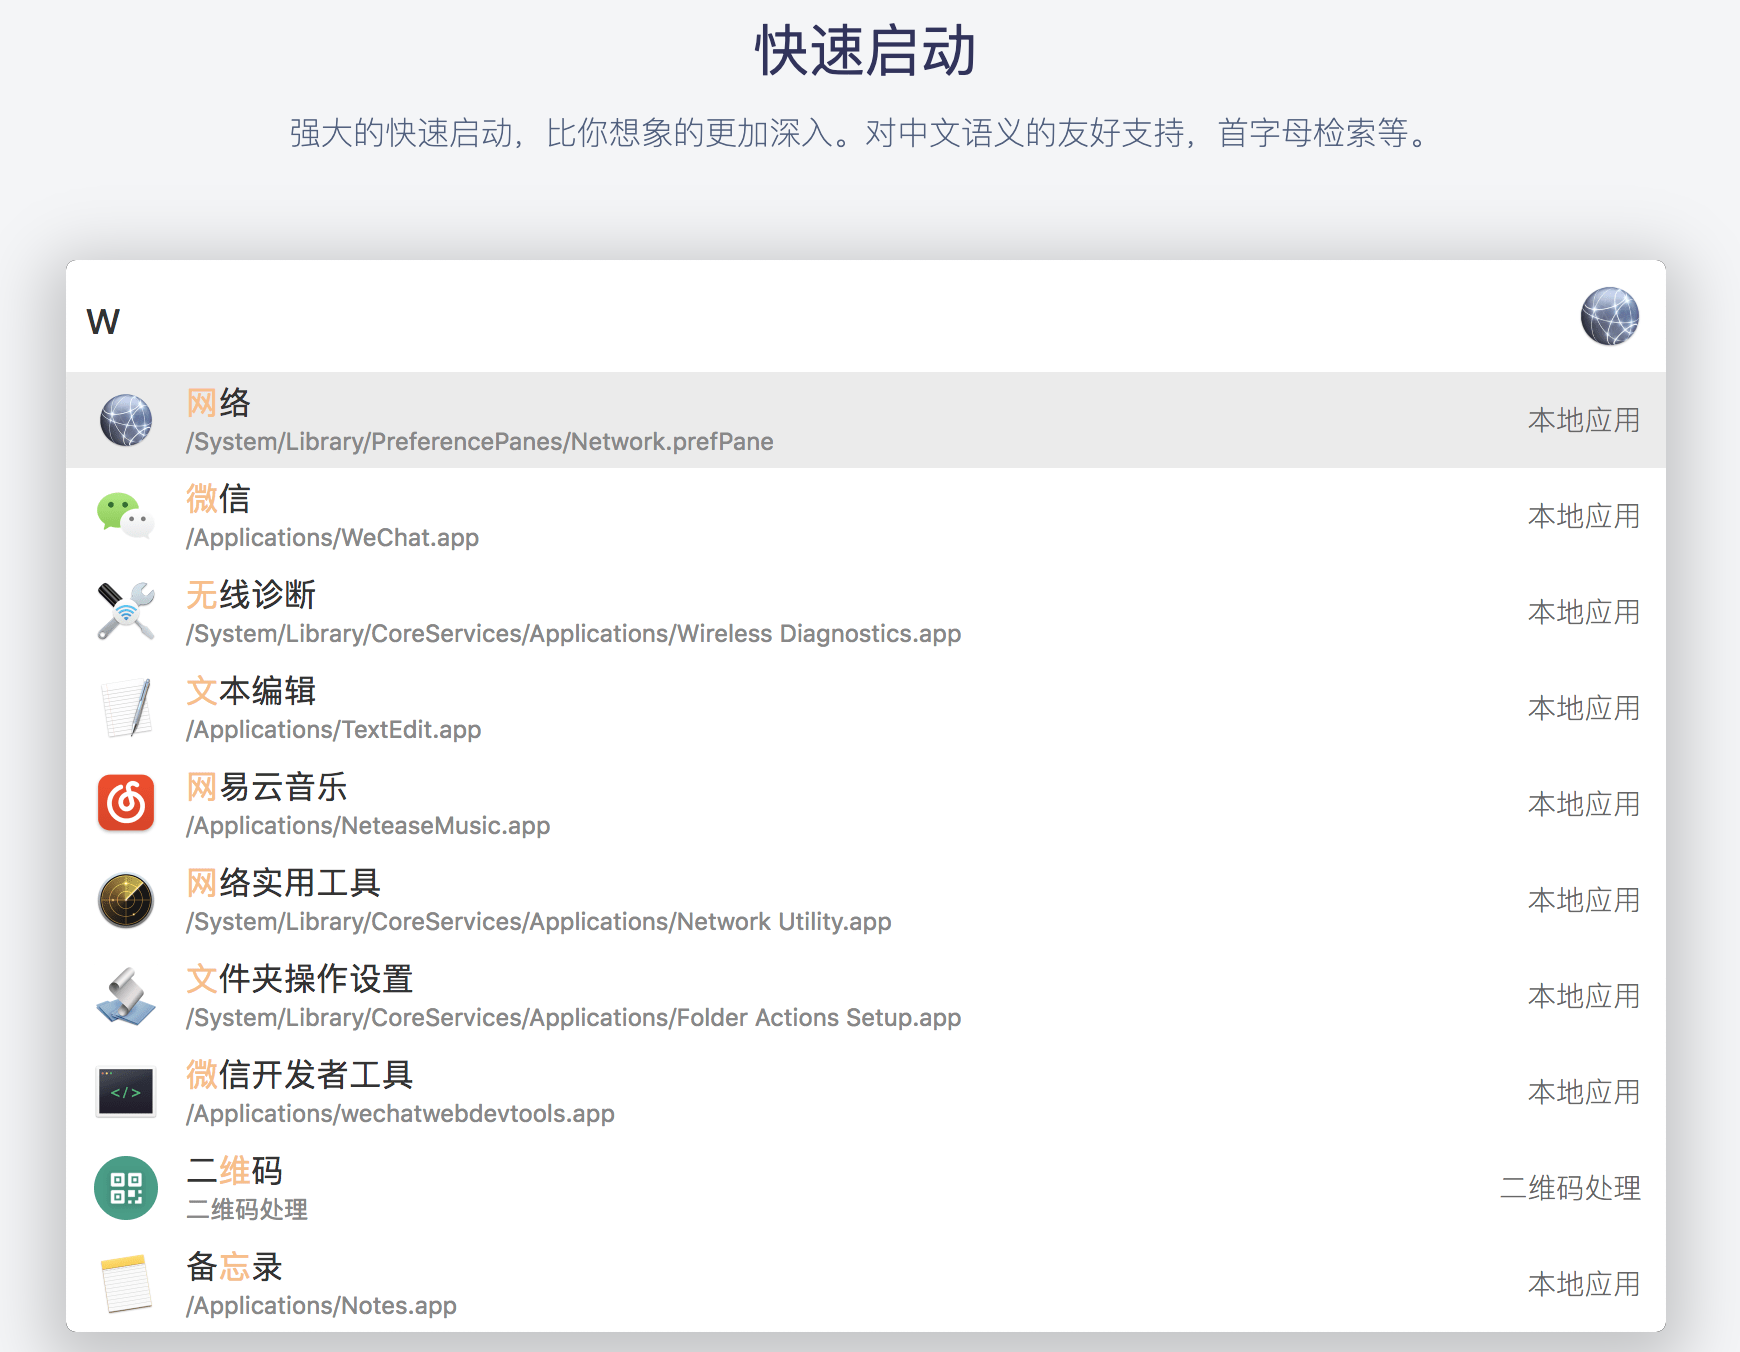
Task: Click the 二维码处理 category tag on the right
Action: click(1570, 1188)
